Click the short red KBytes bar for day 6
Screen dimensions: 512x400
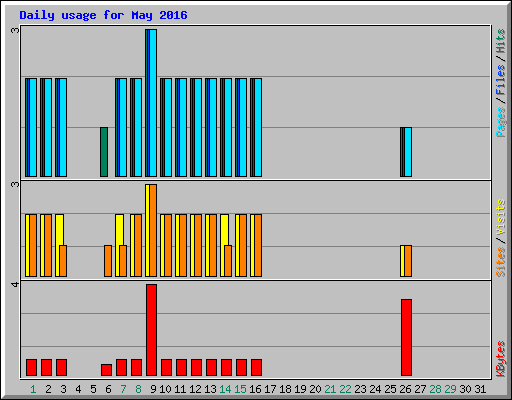(x=107, y=370)
